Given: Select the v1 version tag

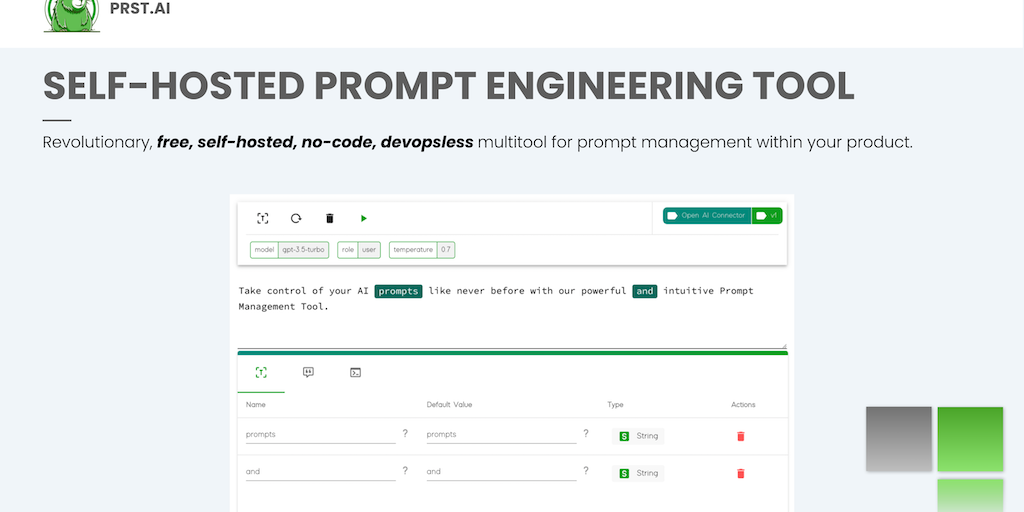Looking at the screenshot, I should pos(767,216).
